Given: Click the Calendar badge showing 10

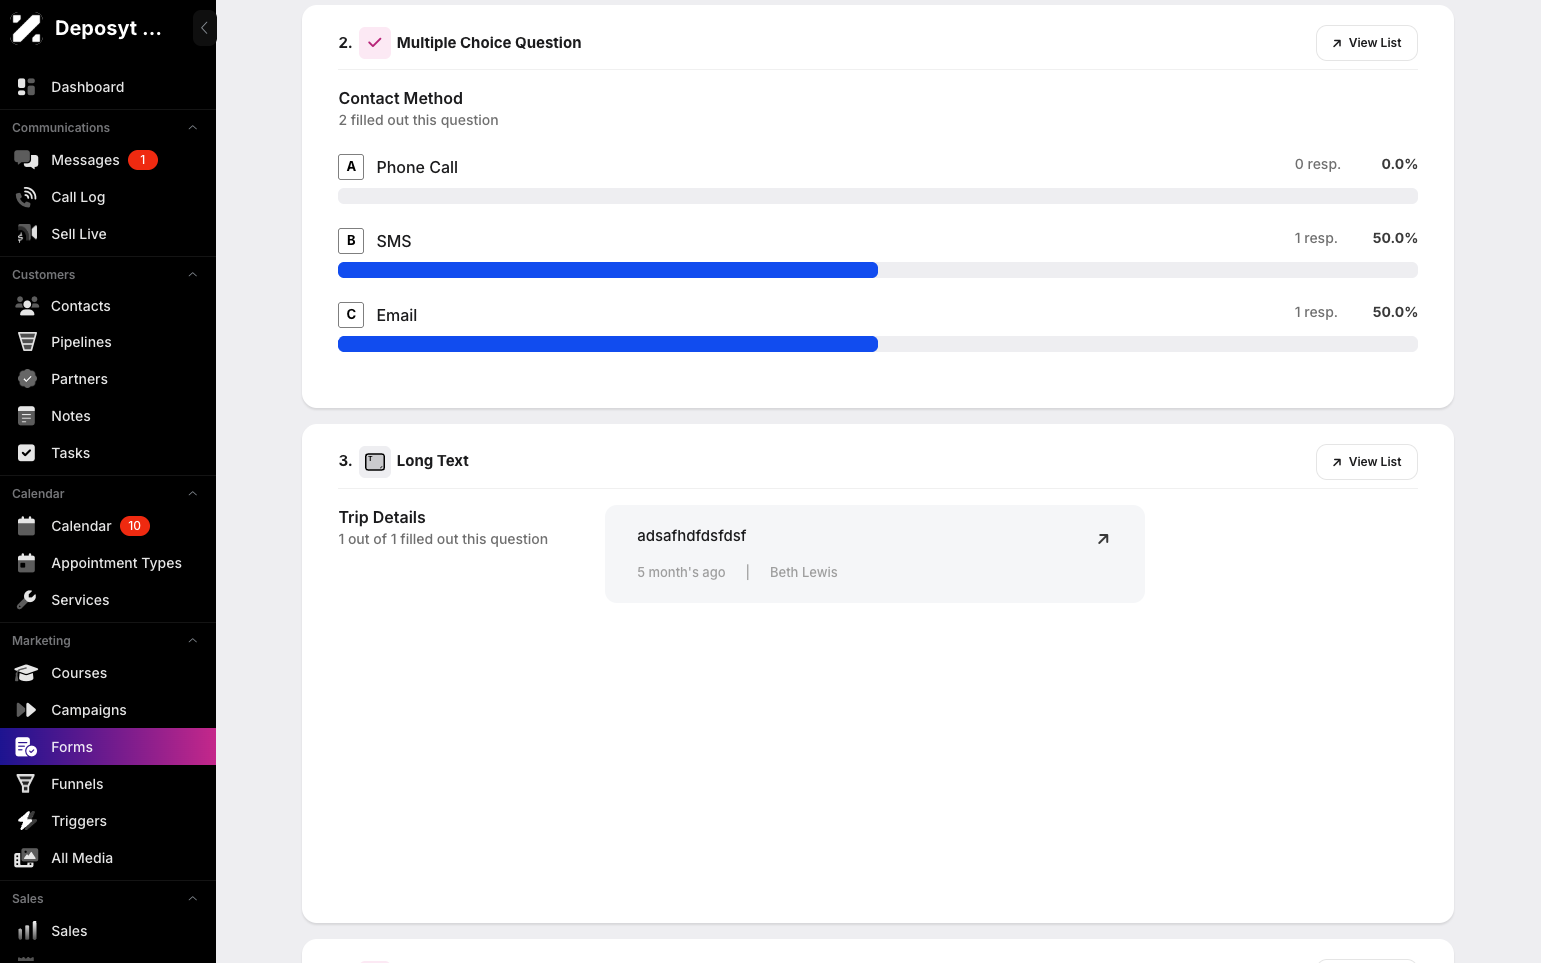Looking at the screenshot, I should (x=135, y=526).
